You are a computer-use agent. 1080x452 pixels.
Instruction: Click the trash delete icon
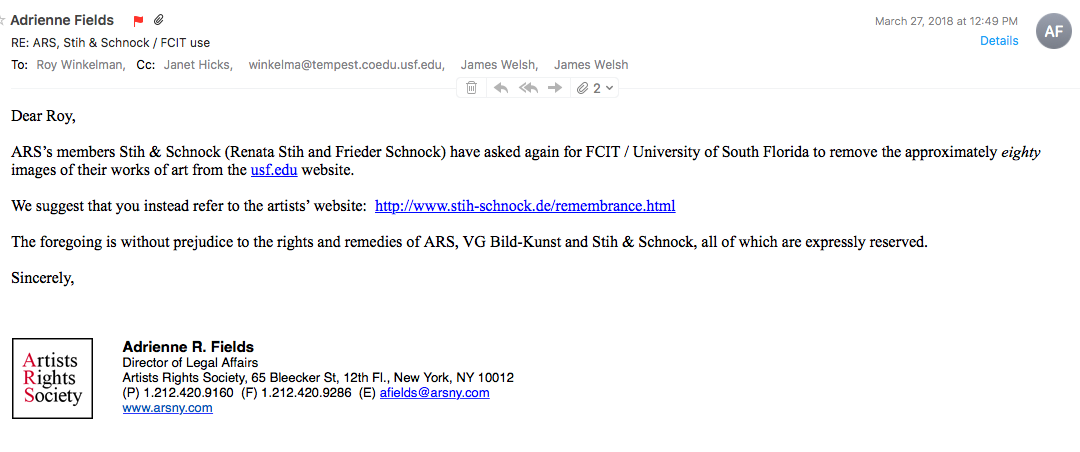point(471,88)
